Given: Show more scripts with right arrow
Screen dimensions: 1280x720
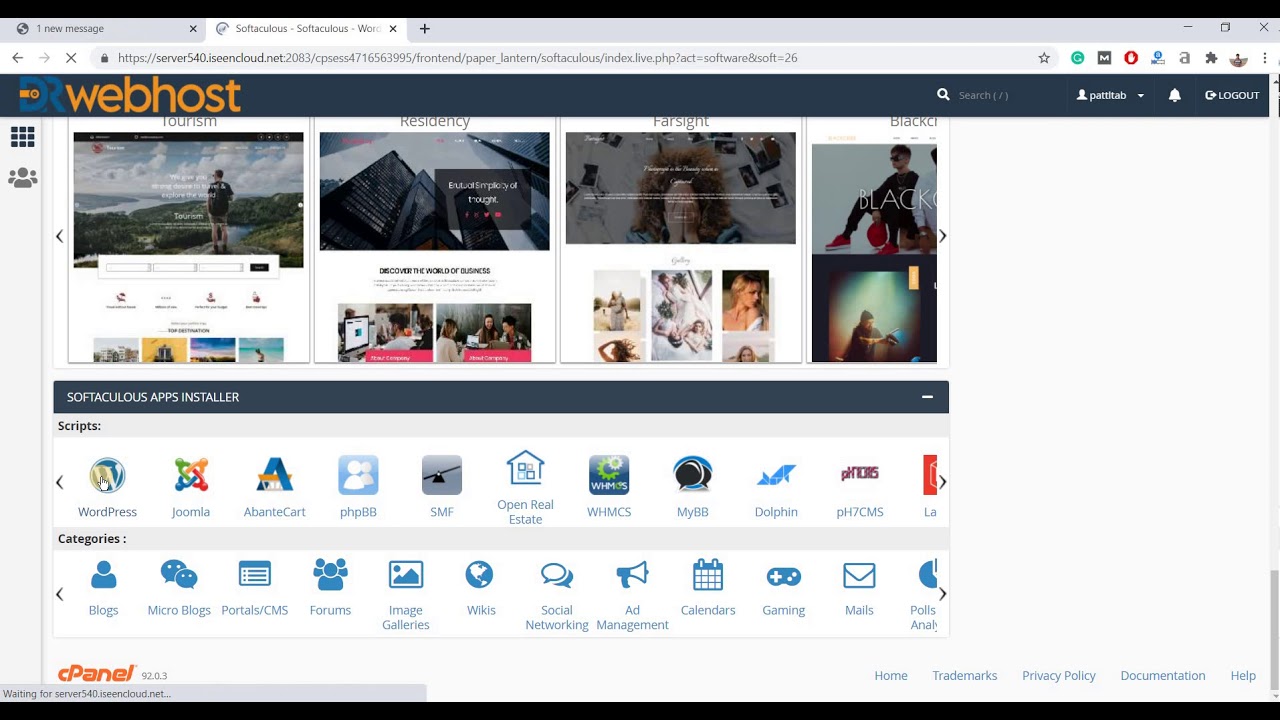Looking at the screenshot, I should 942,483.
